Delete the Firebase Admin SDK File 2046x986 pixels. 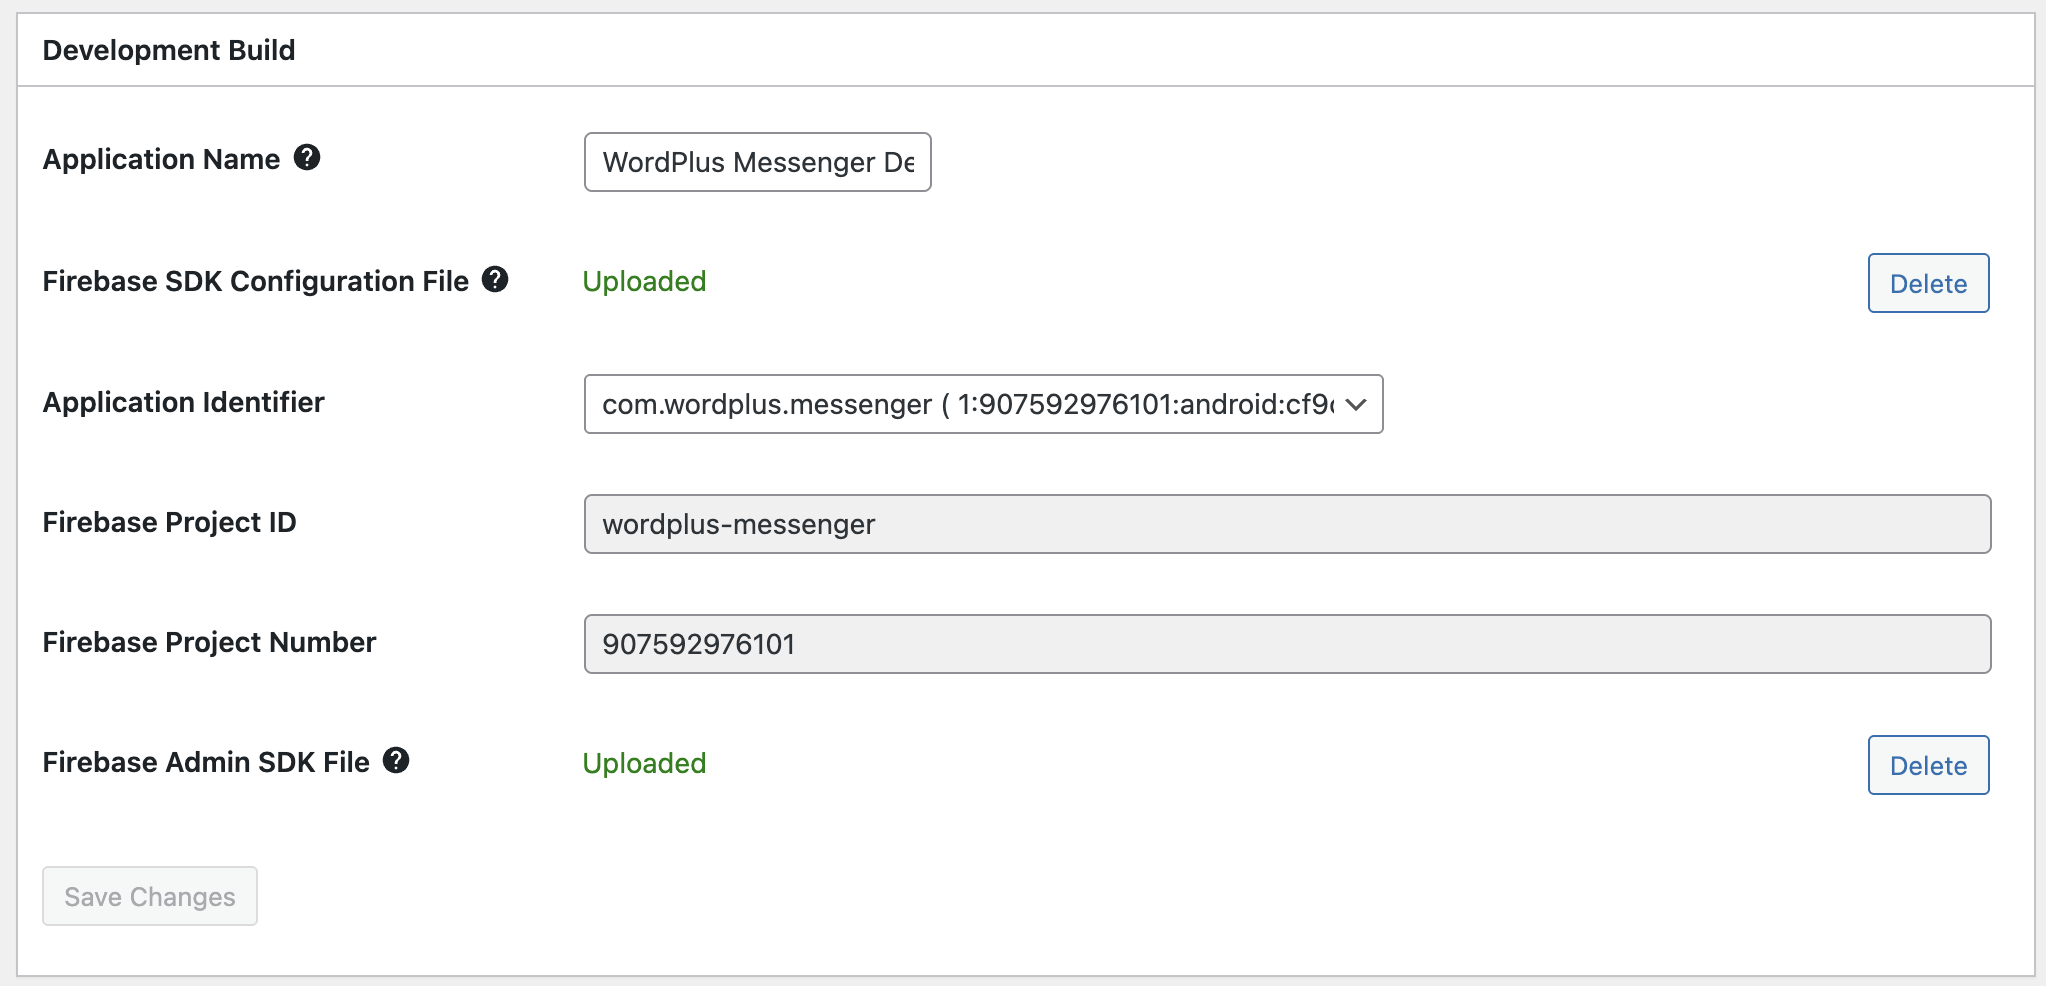(1928, 765)
